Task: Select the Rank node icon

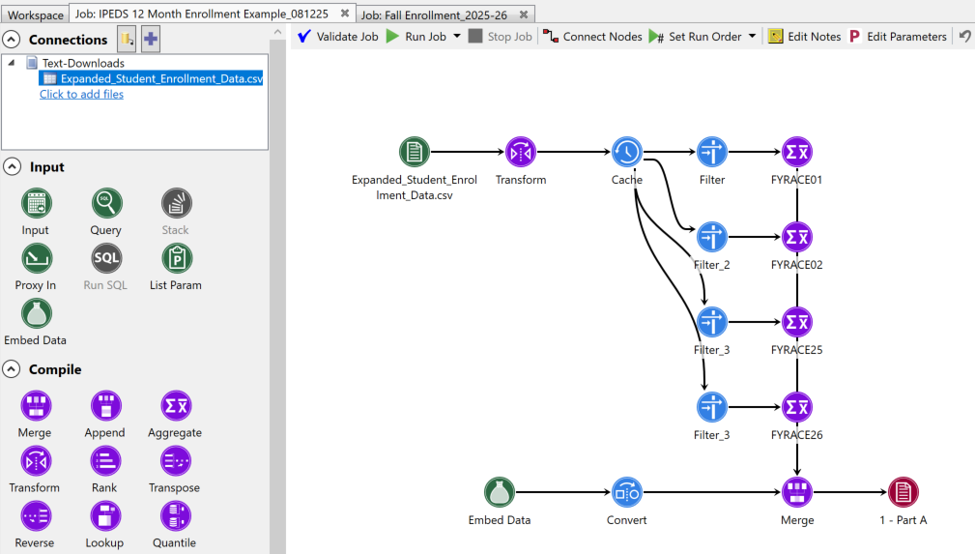Action: (106, 461)
